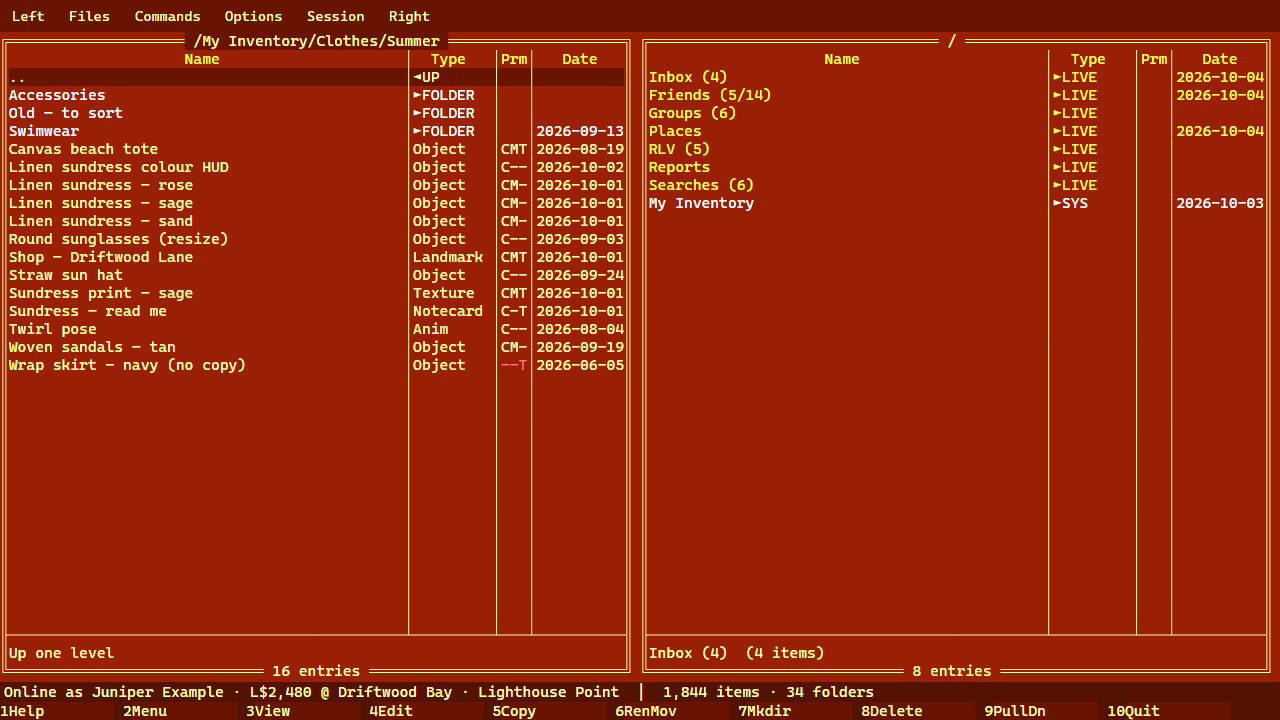This screenshot has height=720, width=1280.
Task: Open the Swimwear folder
Action: click(x=316, y=131)
